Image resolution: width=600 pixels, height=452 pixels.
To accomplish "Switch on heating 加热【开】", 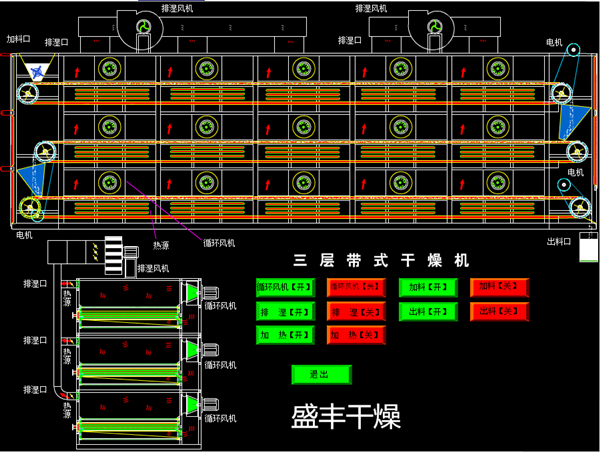I will [x=286, y=336].
